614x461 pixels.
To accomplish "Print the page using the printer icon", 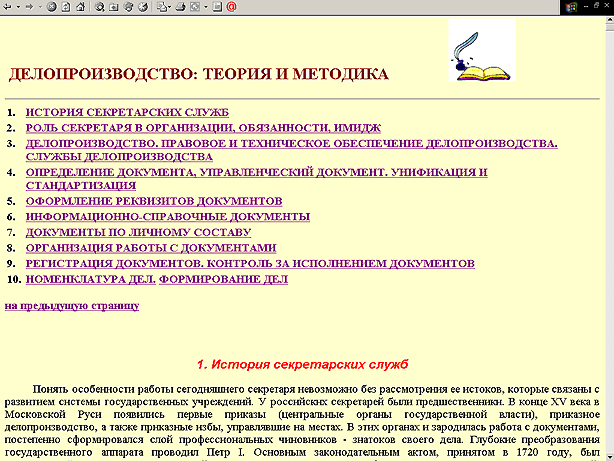I will pos(180,6).
